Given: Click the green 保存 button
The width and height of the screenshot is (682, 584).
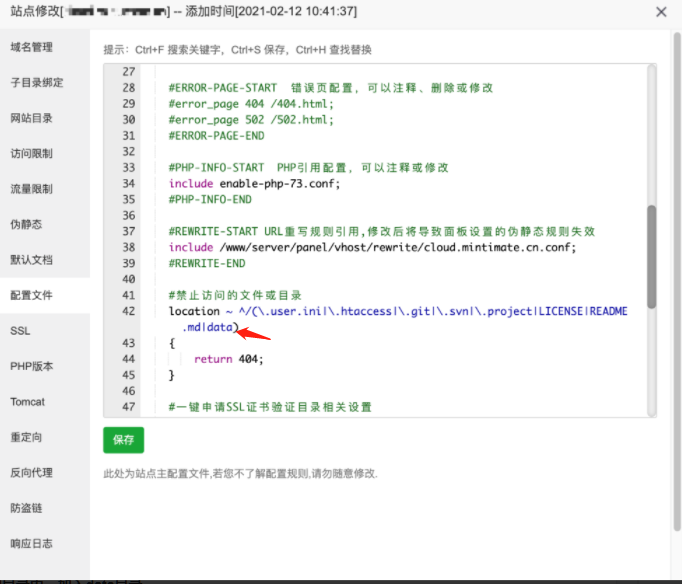Looking at the screenshot, I should pos(124,440).
